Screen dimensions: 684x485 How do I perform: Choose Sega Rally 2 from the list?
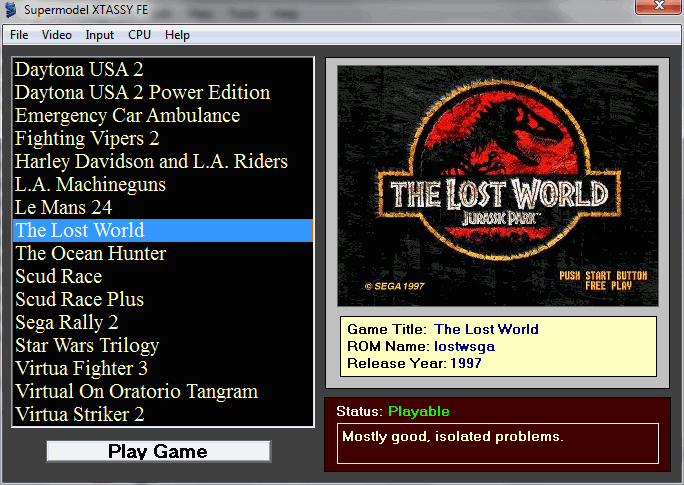tap(163, 322)
